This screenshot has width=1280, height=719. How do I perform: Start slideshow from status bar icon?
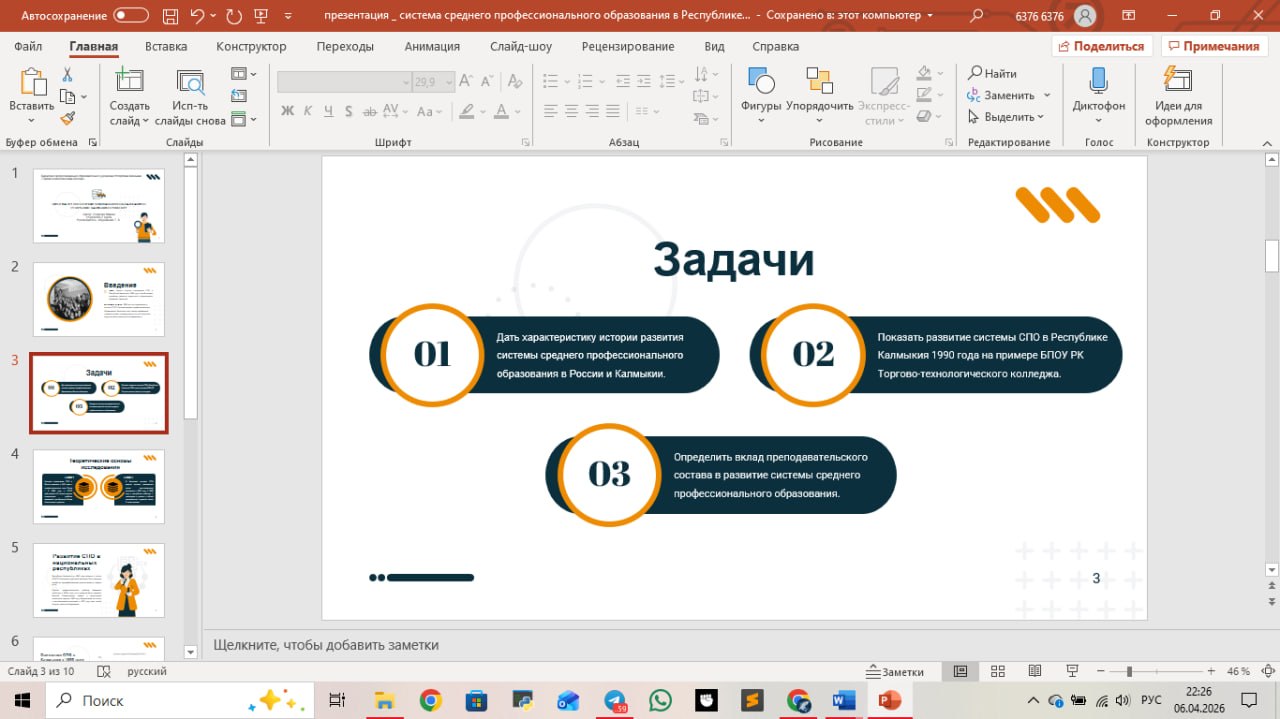[x=1072, y=671]
